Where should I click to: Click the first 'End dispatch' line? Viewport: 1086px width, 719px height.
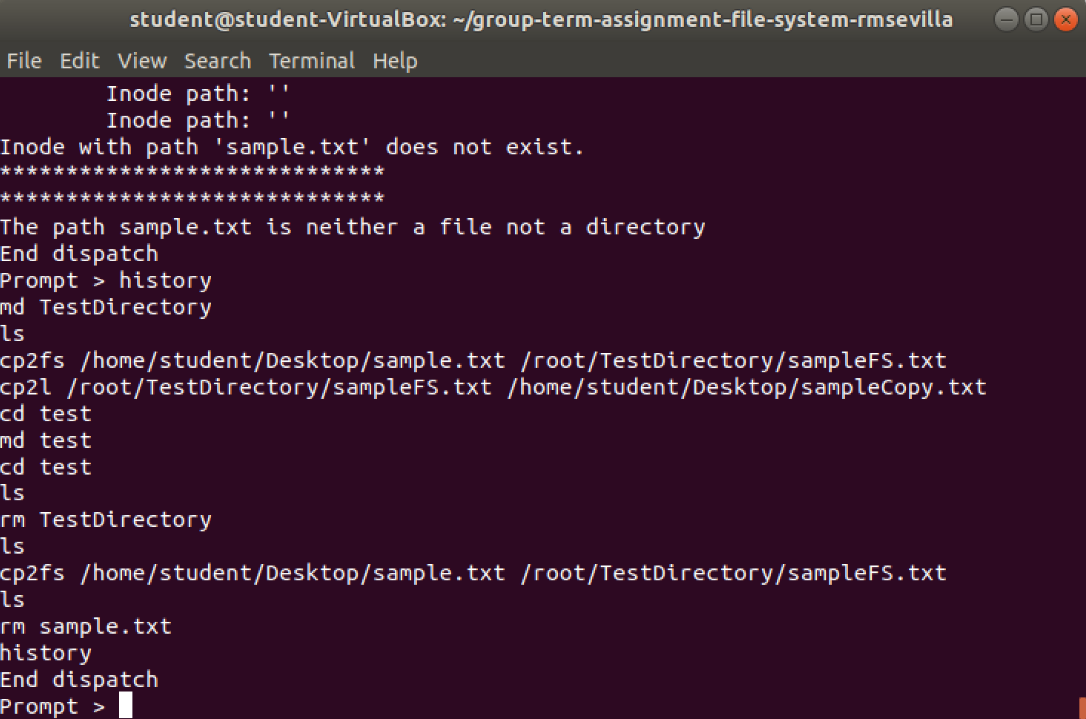coord(79,254)
